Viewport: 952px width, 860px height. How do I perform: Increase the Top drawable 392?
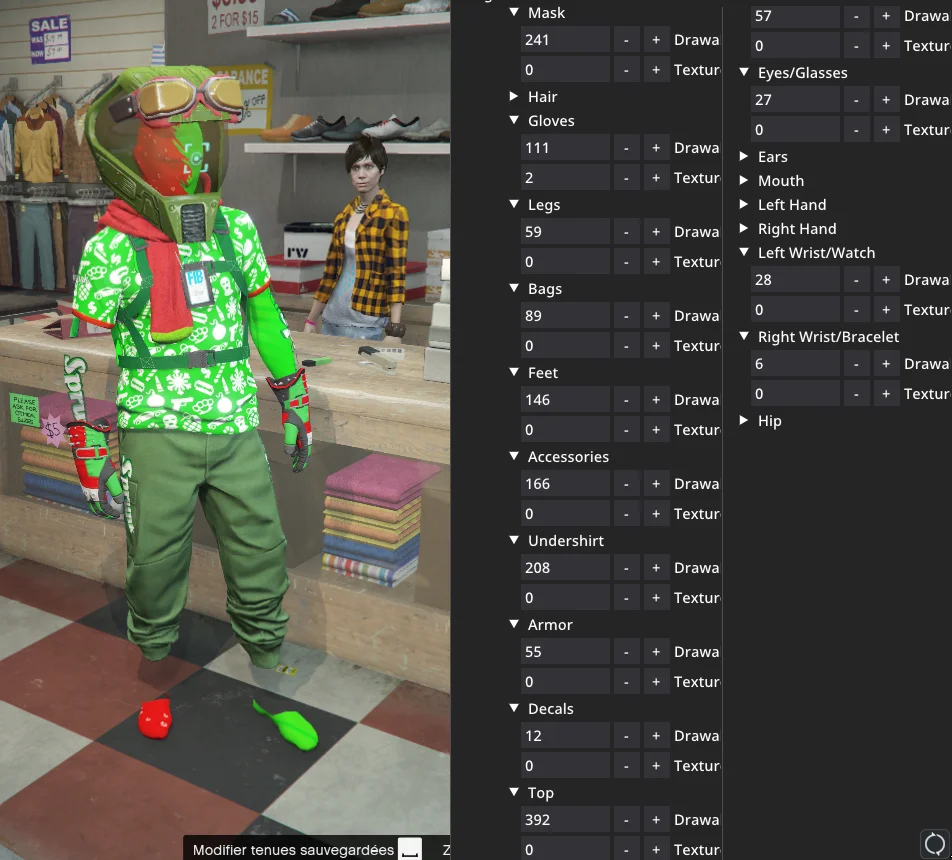[x=656, y=820]
